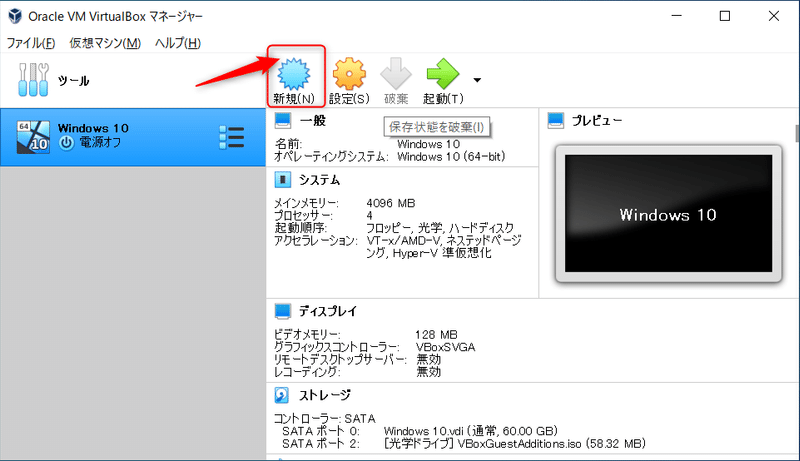The image size is (800, 461).
Task: Open the Windows 10 VM menu list icon
Action: click(232, 137)
